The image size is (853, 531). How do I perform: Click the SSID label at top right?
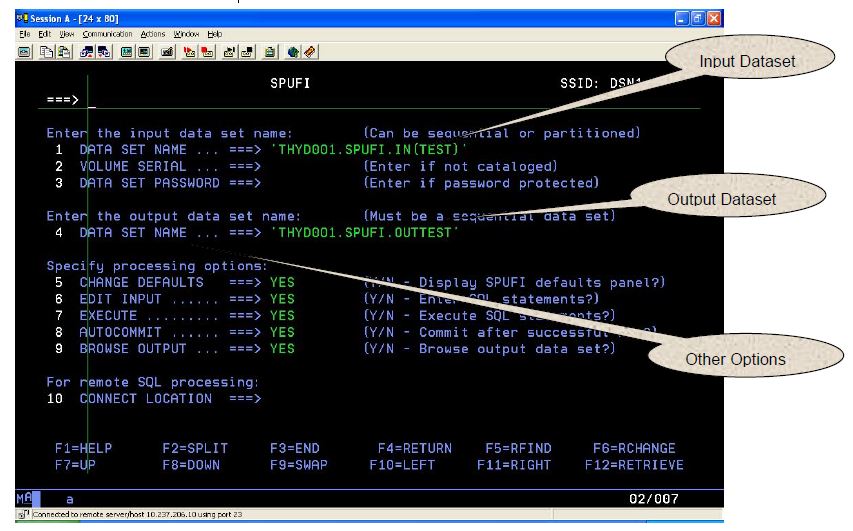point(579,83)
